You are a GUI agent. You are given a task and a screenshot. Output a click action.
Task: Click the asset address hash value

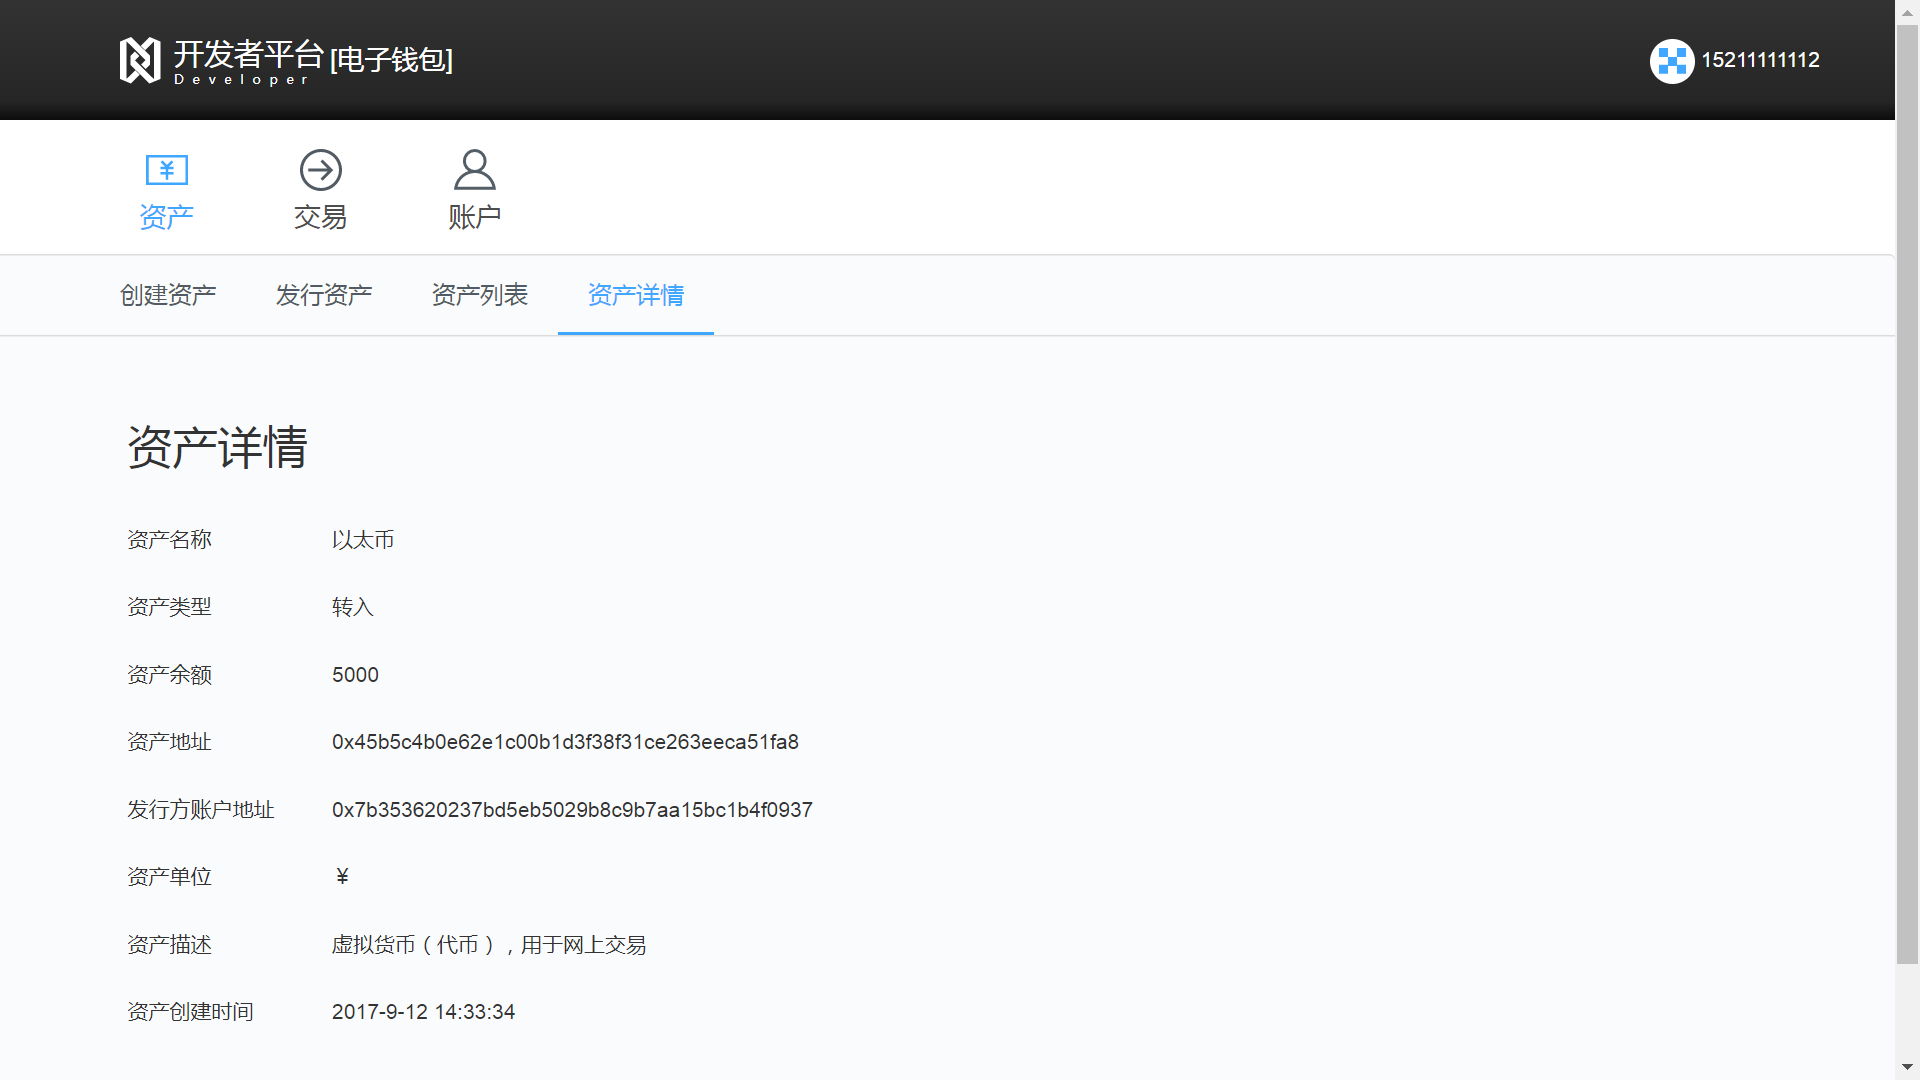565,742
